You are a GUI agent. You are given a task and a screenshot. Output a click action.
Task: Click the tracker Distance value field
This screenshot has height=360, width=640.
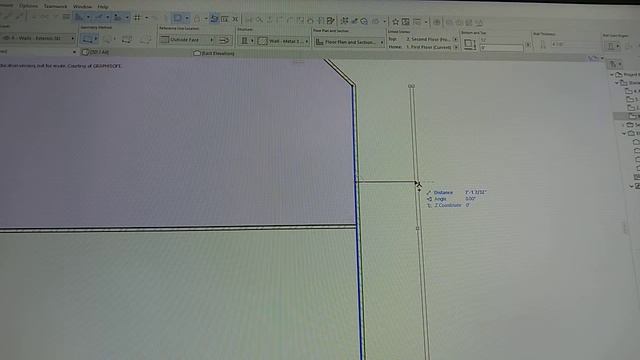pos(475,192)
